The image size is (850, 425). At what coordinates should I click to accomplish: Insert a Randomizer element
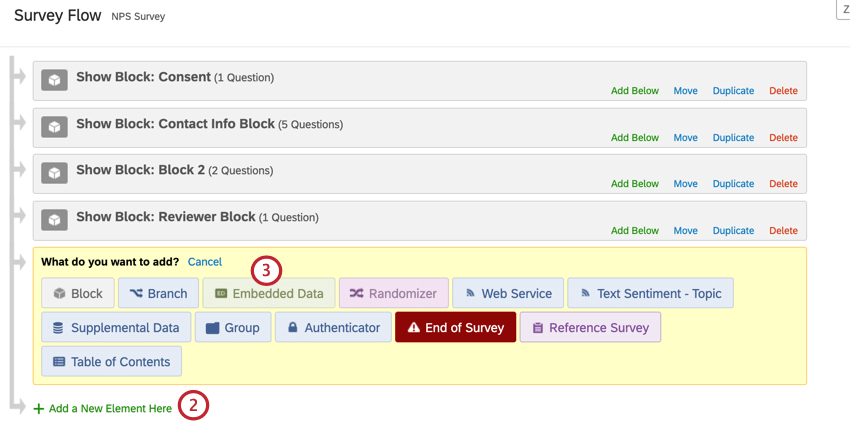(x=393, y=293)
